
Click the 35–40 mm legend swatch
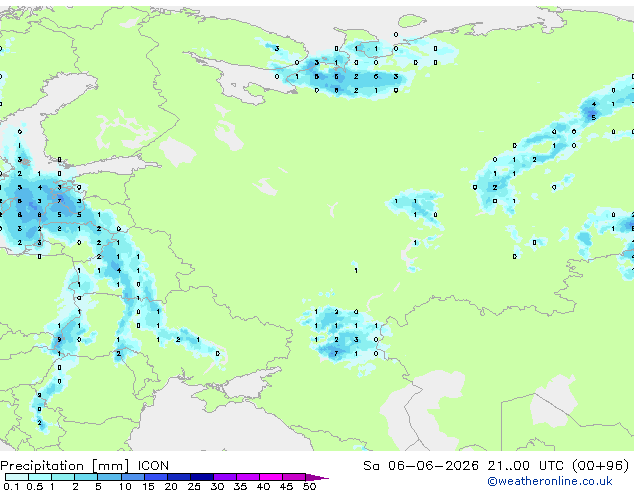[x=247, y=477]
